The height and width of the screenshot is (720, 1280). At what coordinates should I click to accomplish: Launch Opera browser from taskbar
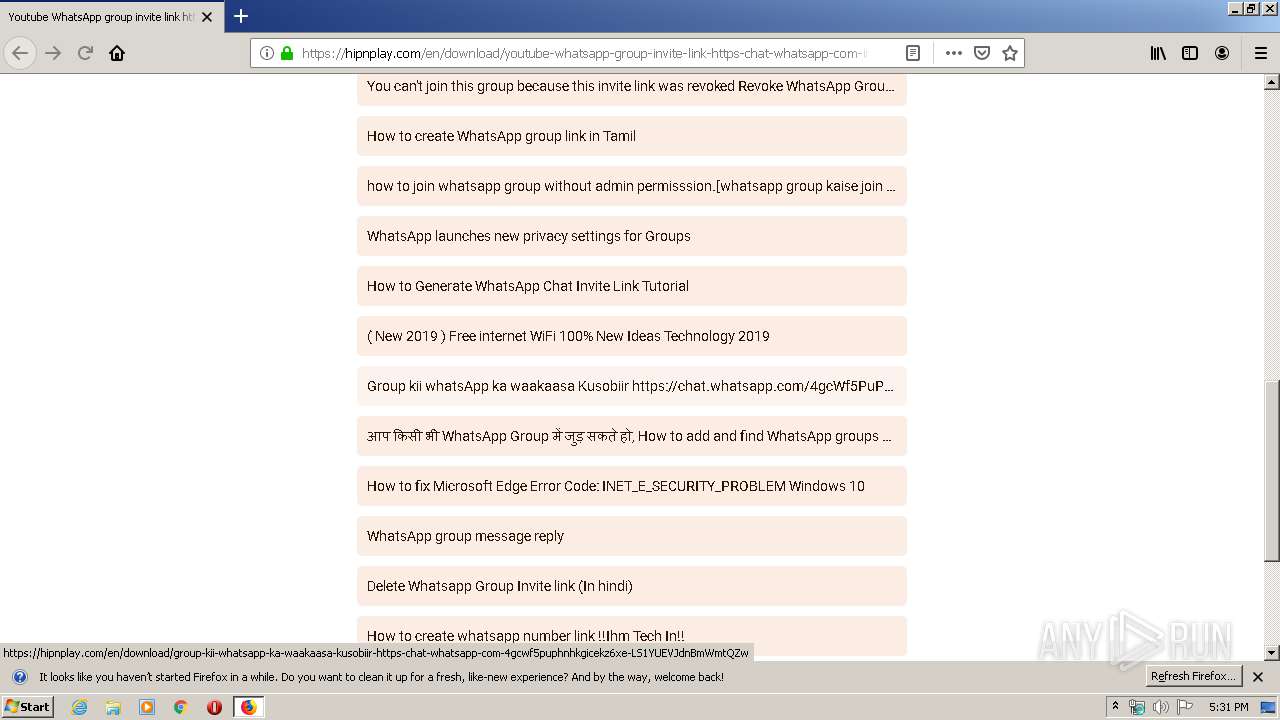214,707
